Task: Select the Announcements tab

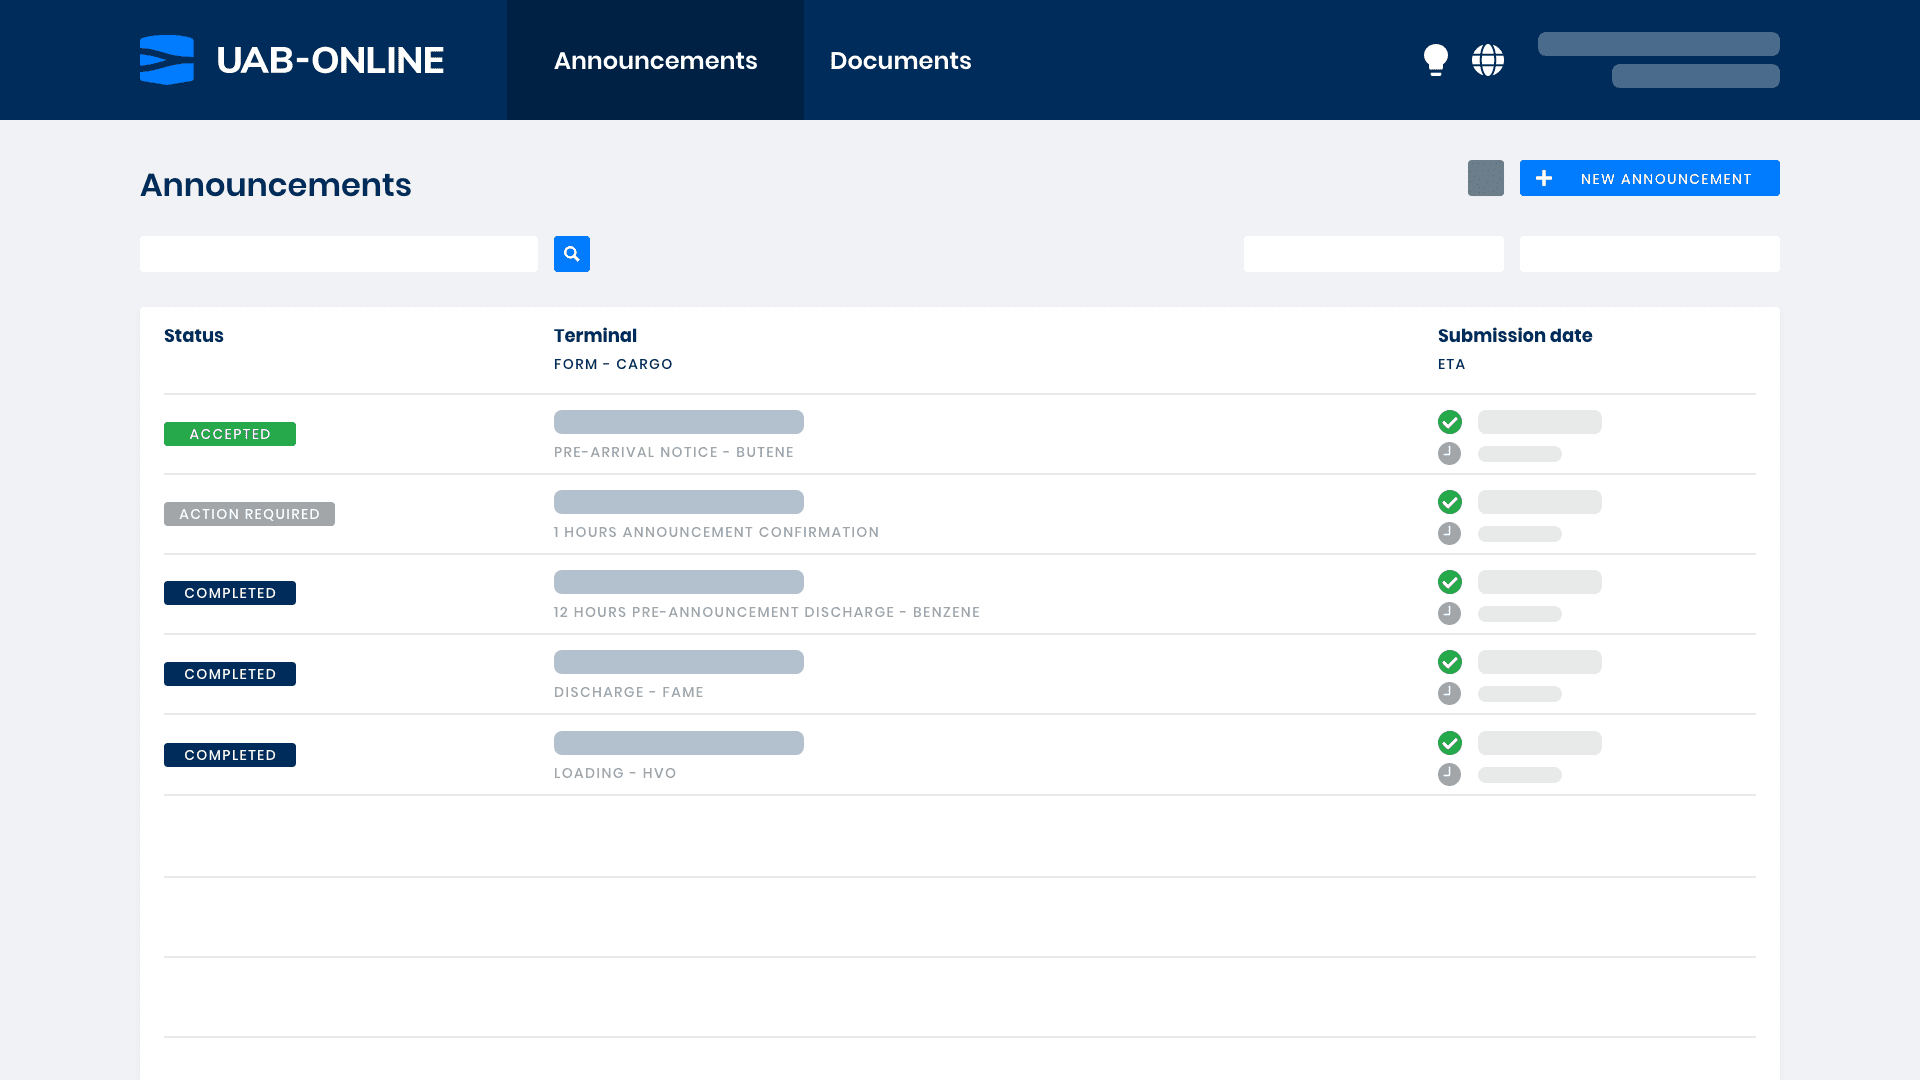Action: 655,60
